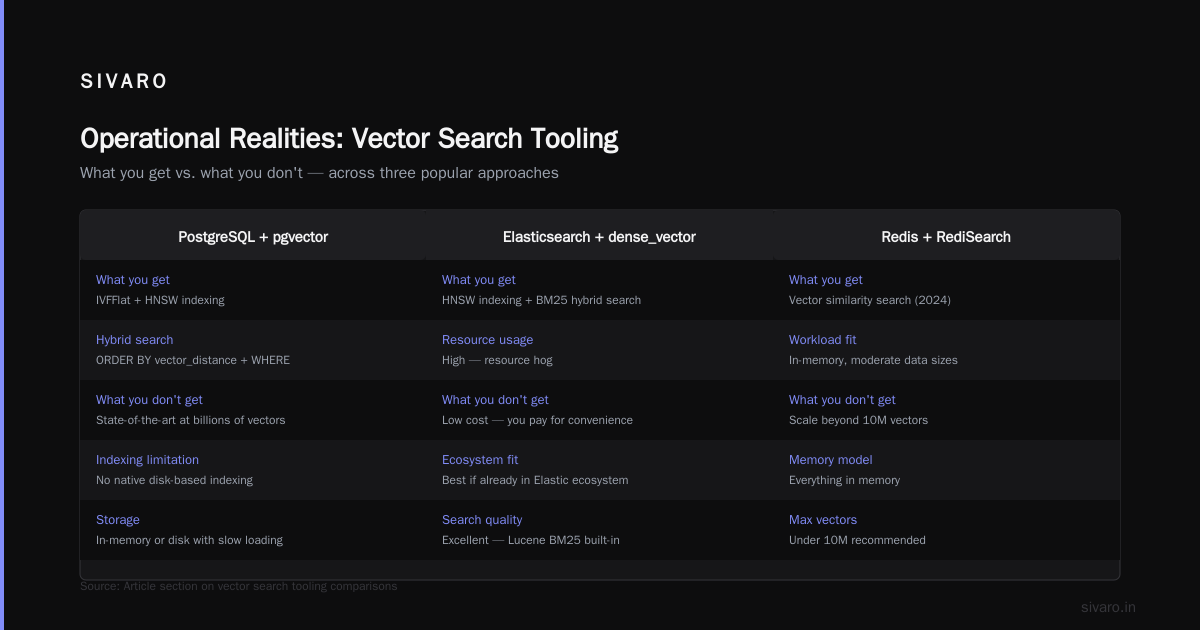Click the 'Workload fit' label

click(822, 340)
